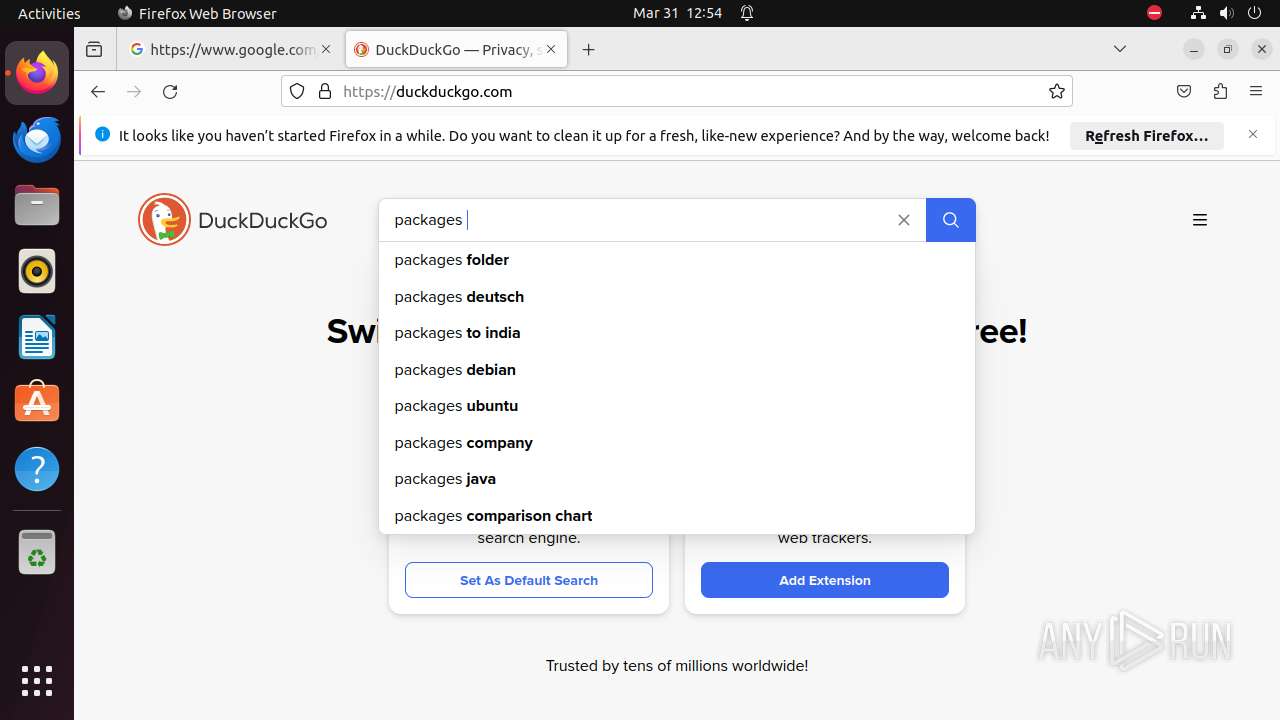Go forward one page in Firefox
This screenshot has height=720, width=1280.
(x=134, y=91)
